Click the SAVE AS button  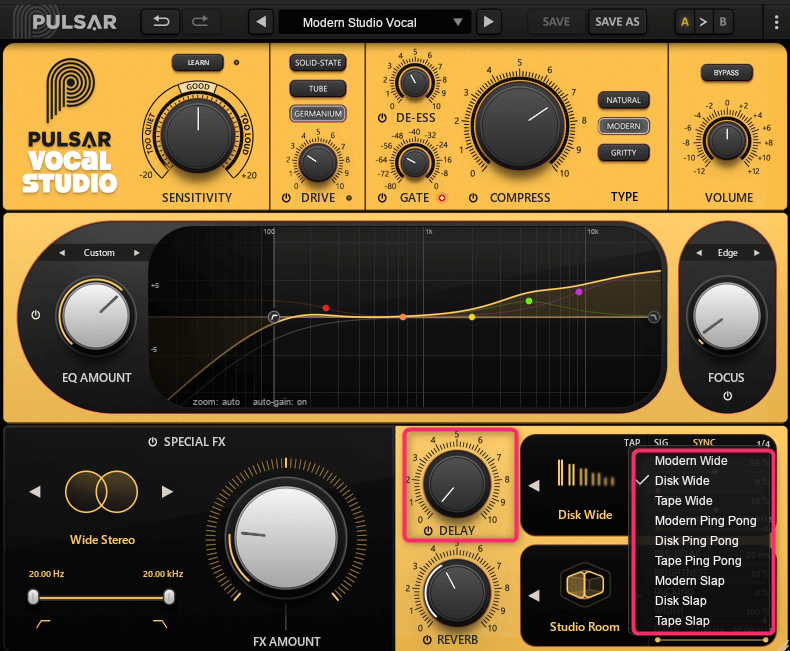[x=617, y=22]
